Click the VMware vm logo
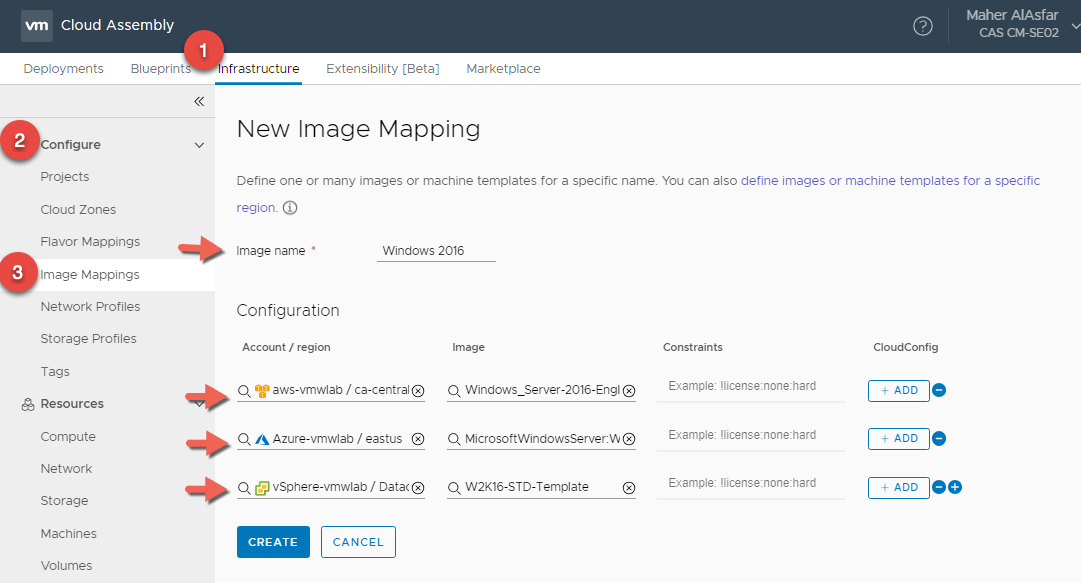 [x=37, y=25]
